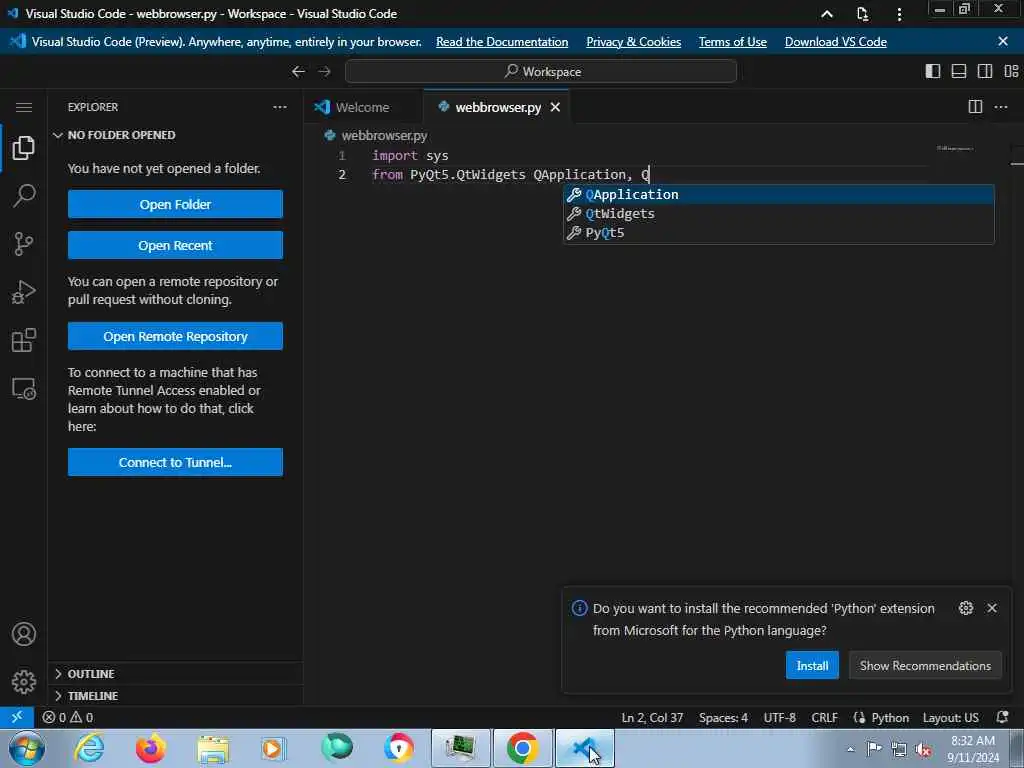Expand the TIMELINE section

coord(175,696)
